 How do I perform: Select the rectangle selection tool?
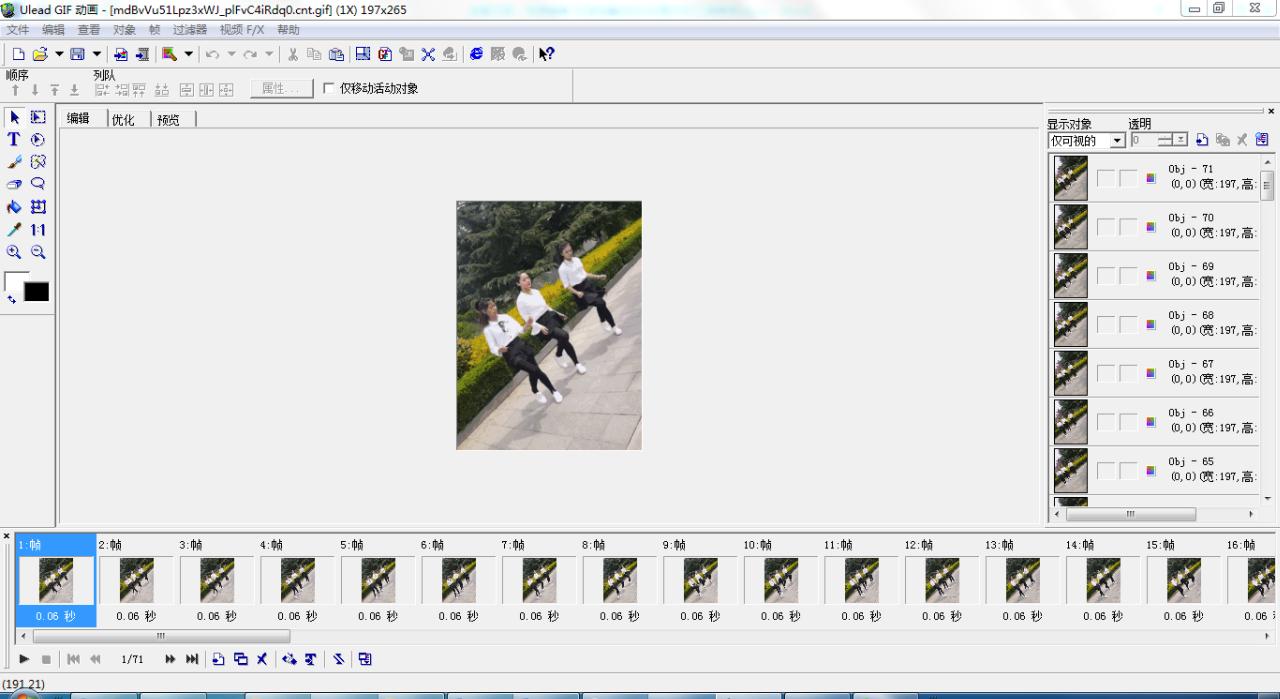[38, 117]
